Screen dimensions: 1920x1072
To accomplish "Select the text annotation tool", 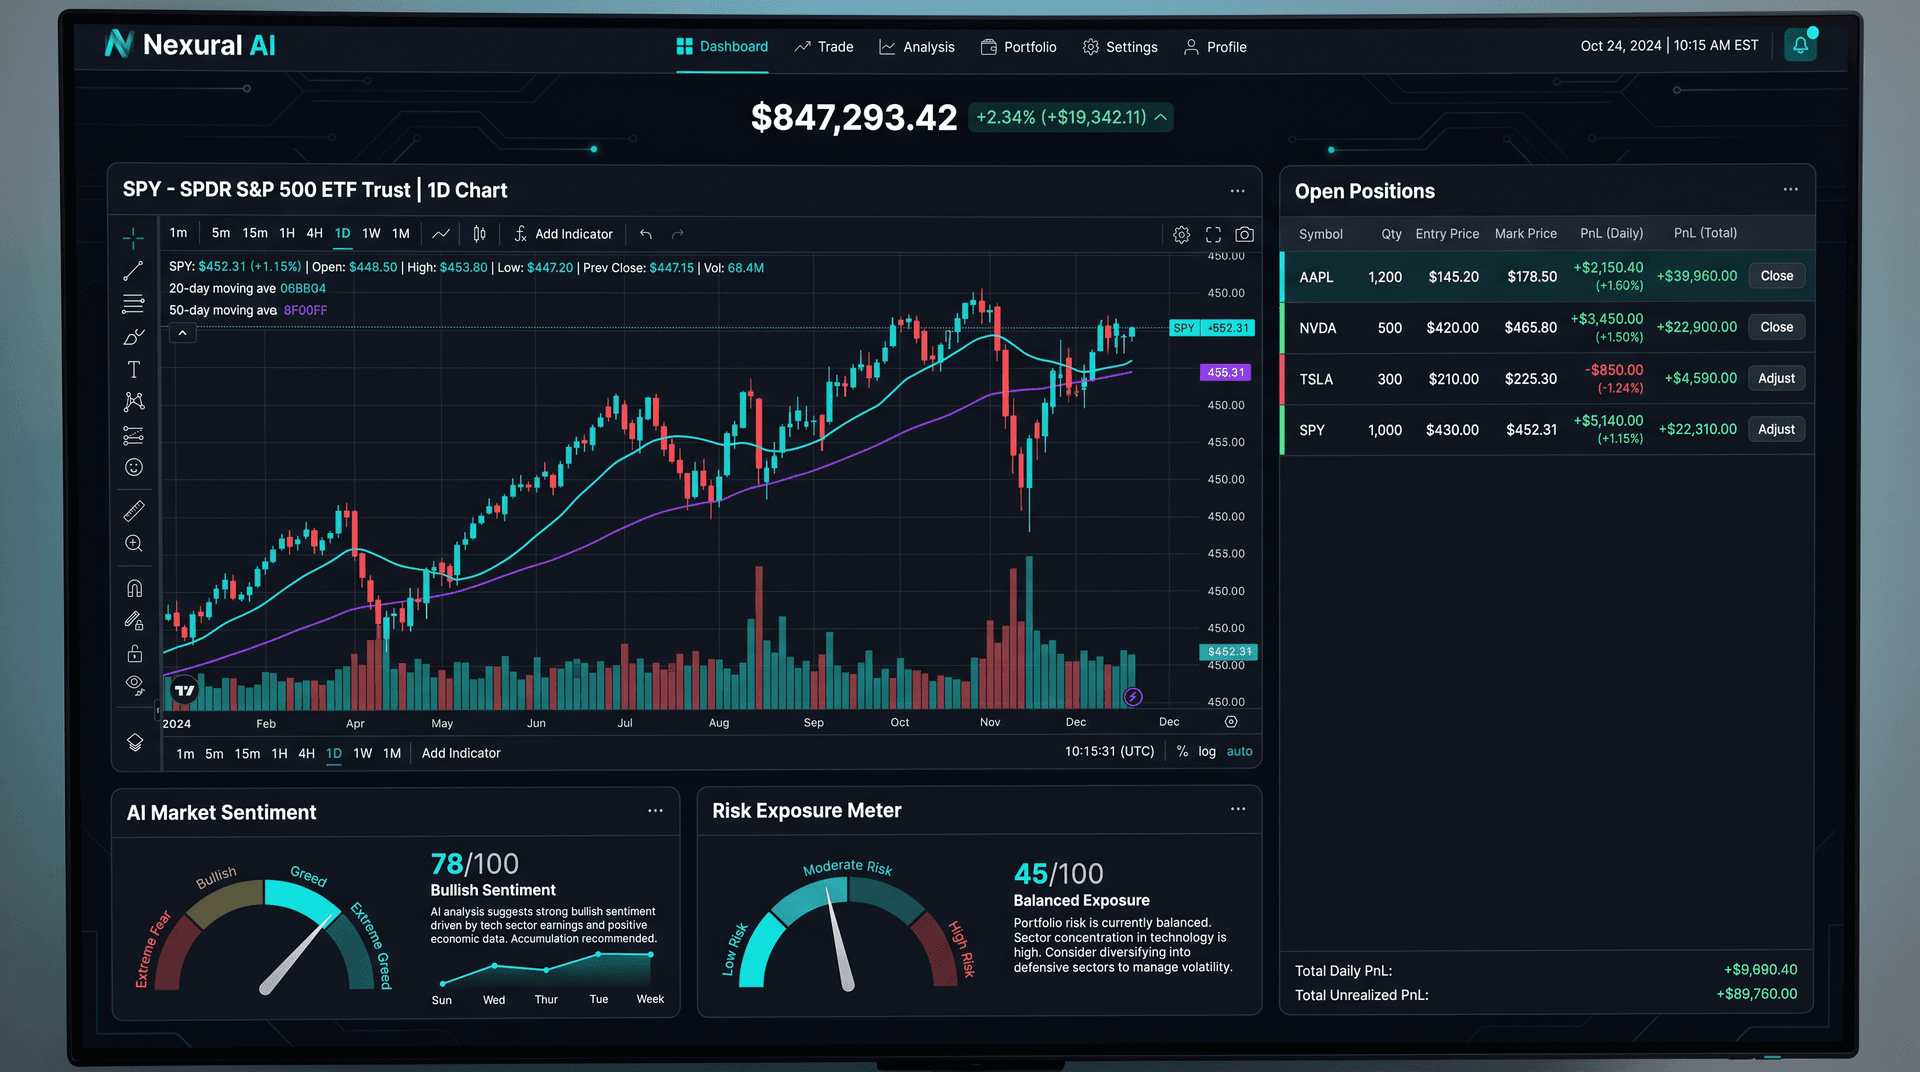I will (133, 369).
